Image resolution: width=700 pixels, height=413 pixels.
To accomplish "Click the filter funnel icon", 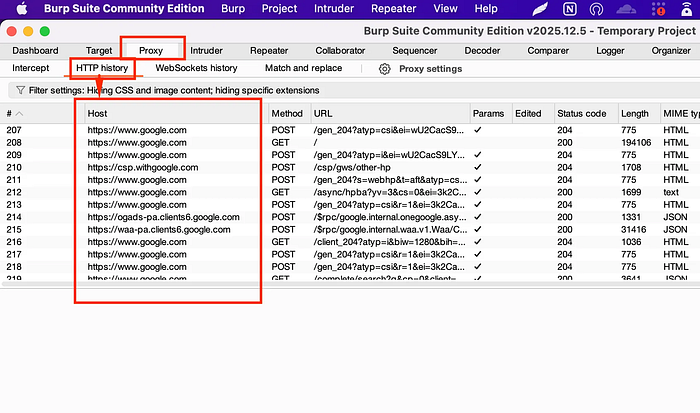I will 20,90.
